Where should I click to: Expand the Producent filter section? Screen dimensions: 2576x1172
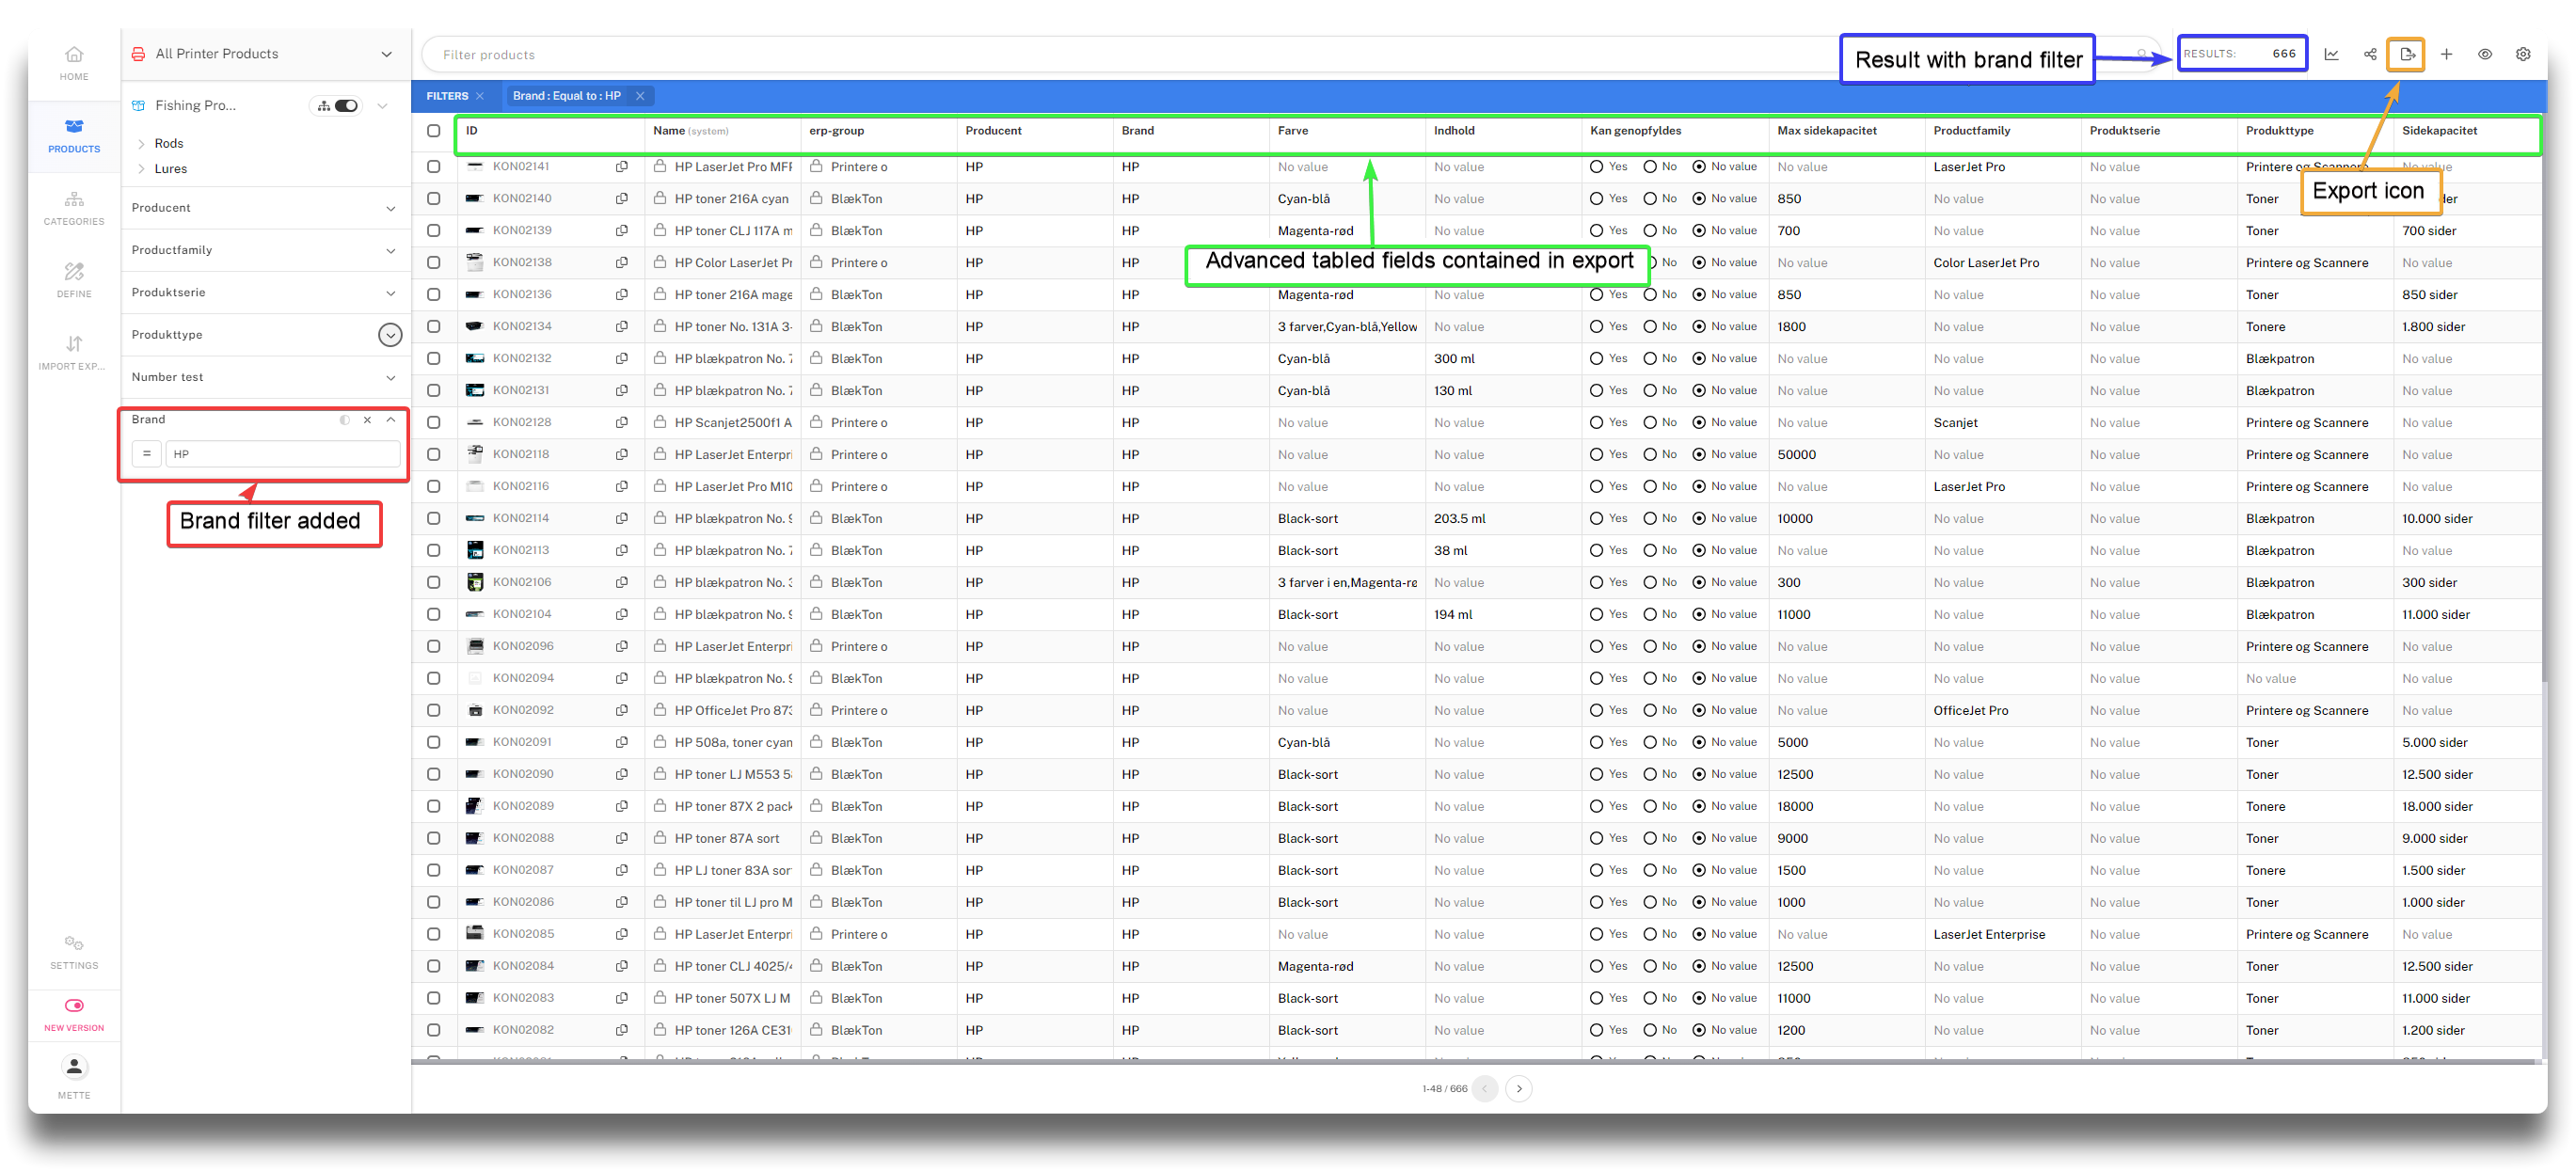coord(390,208)
